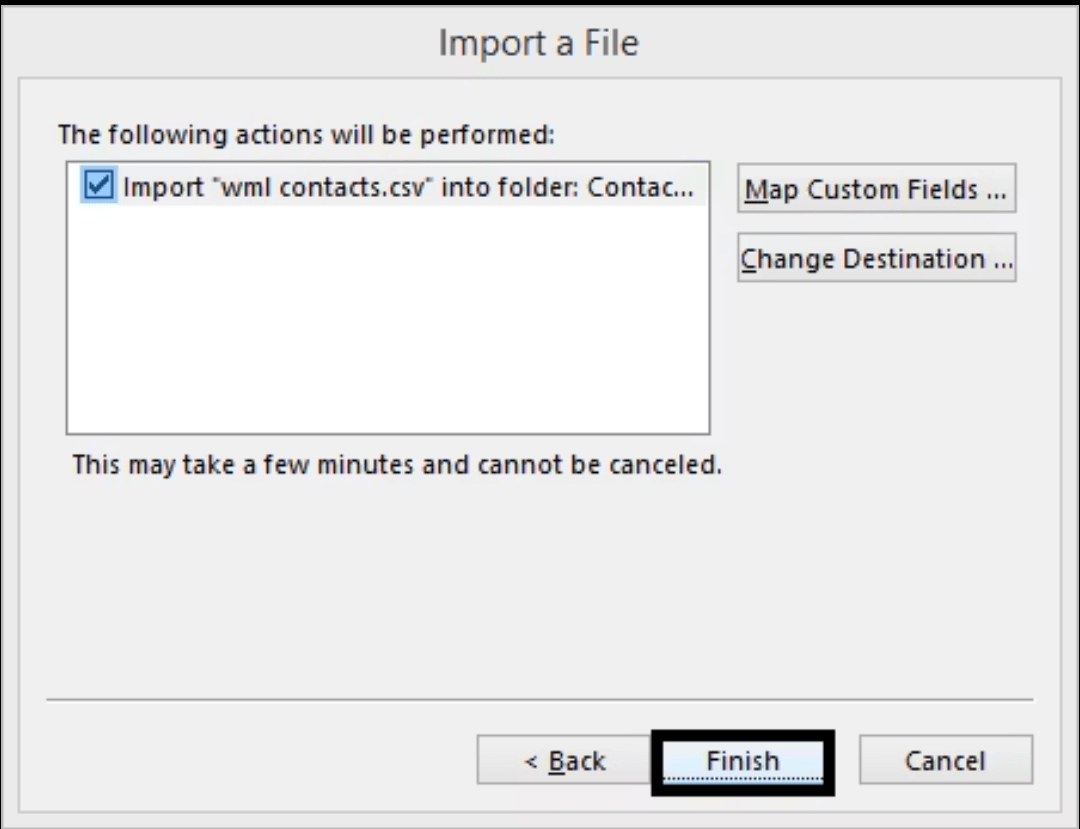This screenshot has width=1080, height=829.
Task: Uncheck the import wml contacts.csv checkbox
Action: pos(98,185)
